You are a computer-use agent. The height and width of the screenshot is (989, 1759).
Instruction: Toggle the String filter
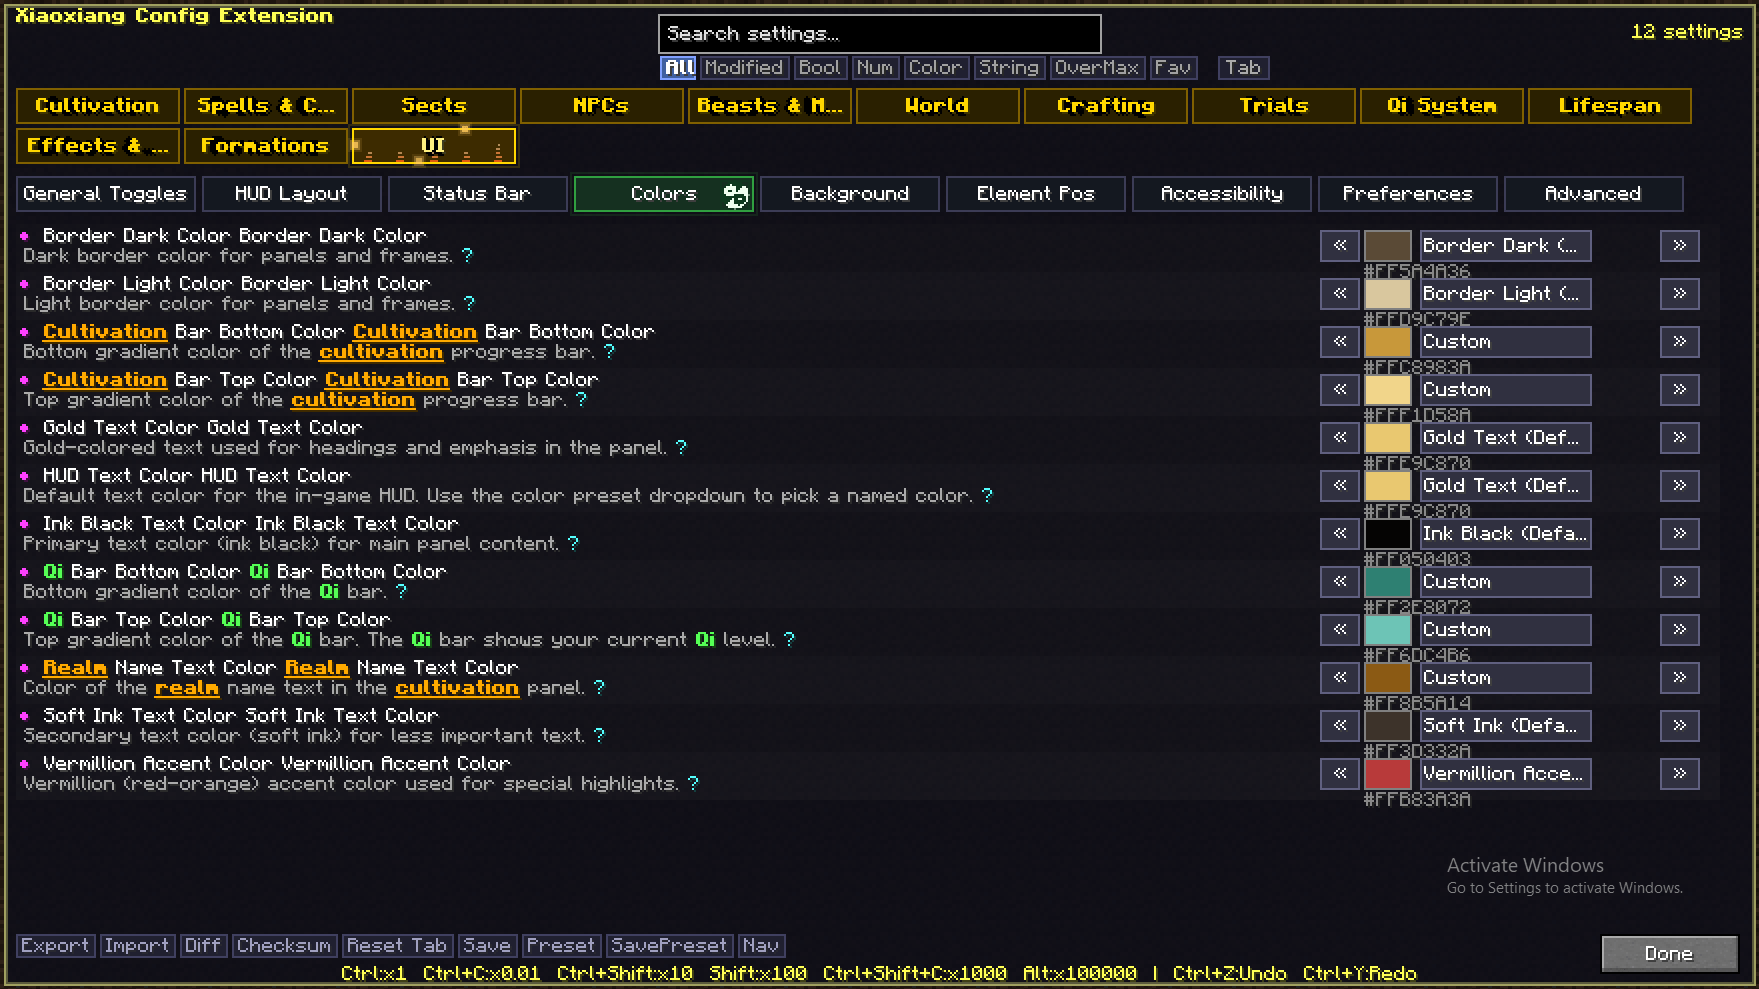(x=1009, y=68)
